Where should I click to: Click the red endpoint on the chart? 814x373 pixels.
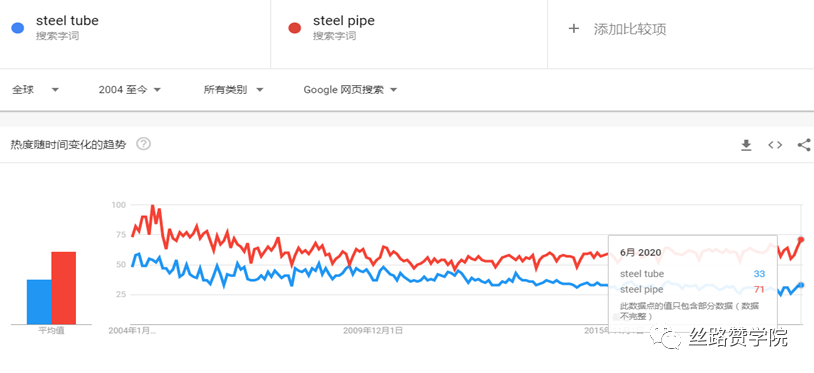[x=801, y=240]
